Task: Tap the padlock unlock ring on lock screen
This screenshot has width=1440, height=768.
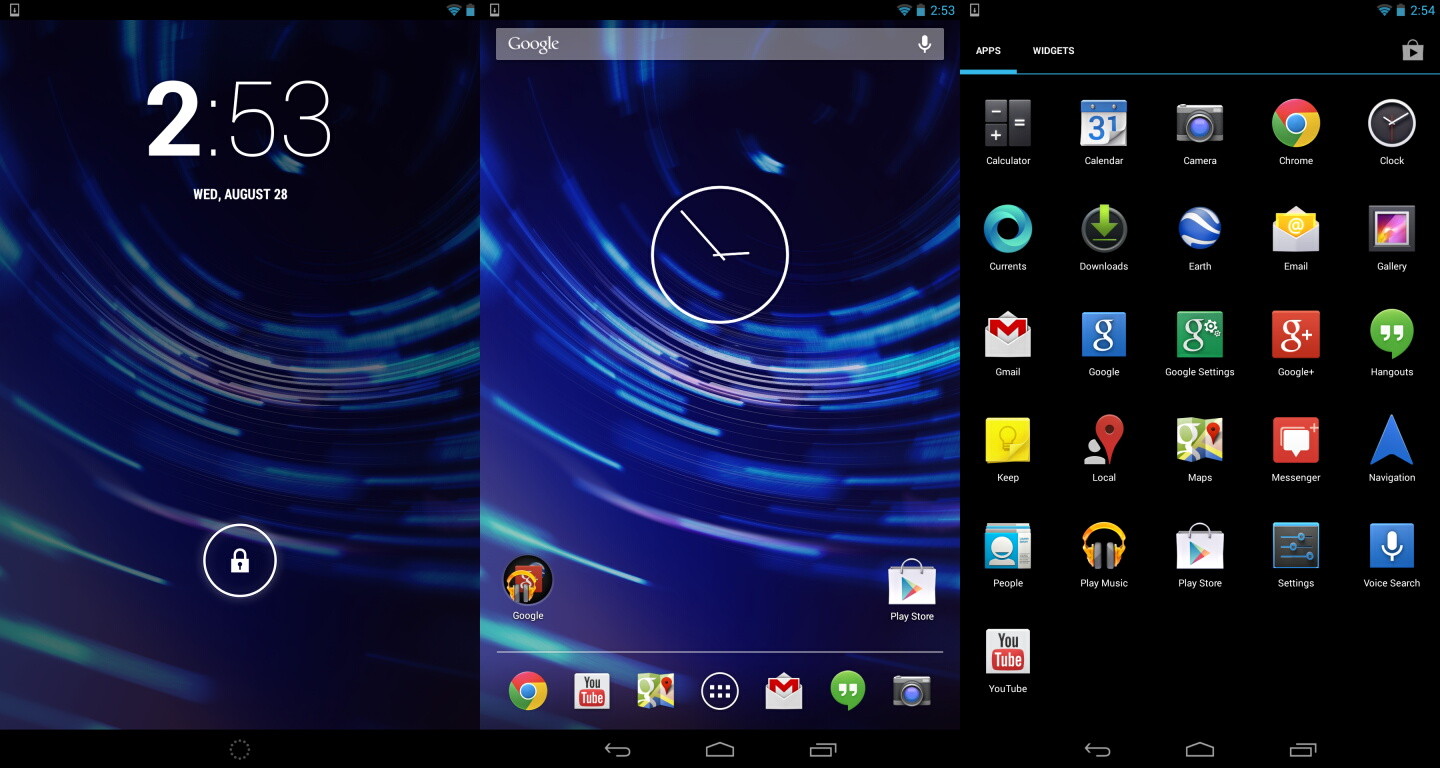Action: click(240, 560)
